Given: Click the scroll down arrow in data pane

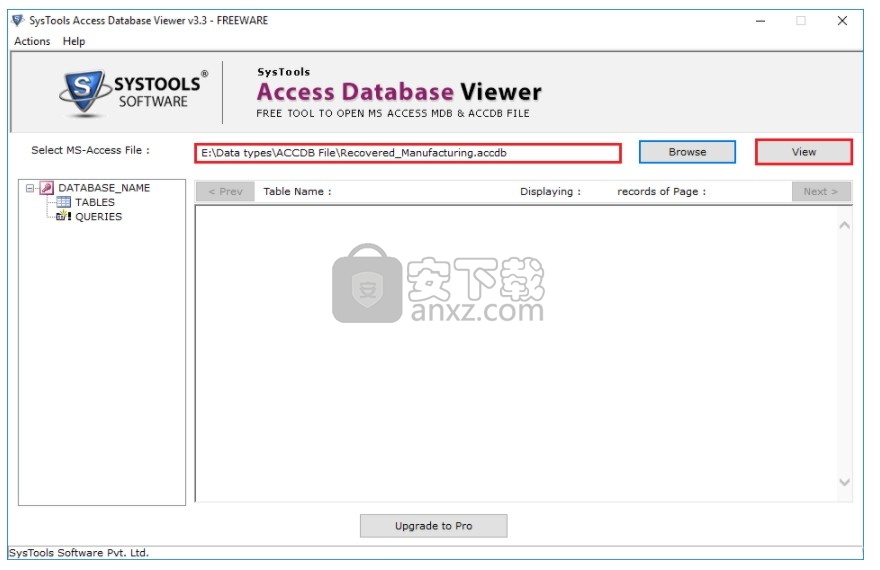Looking at the screenshot, I should pos(844,482).
